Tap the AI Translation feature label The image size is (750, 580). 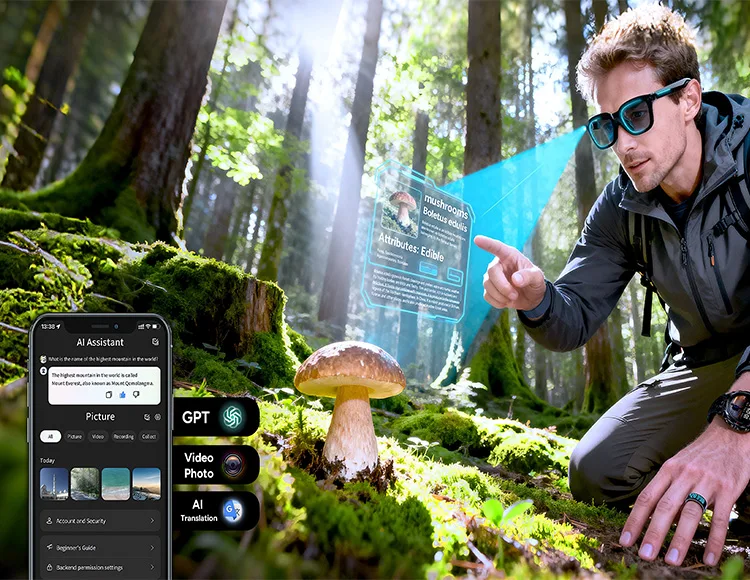199,511
